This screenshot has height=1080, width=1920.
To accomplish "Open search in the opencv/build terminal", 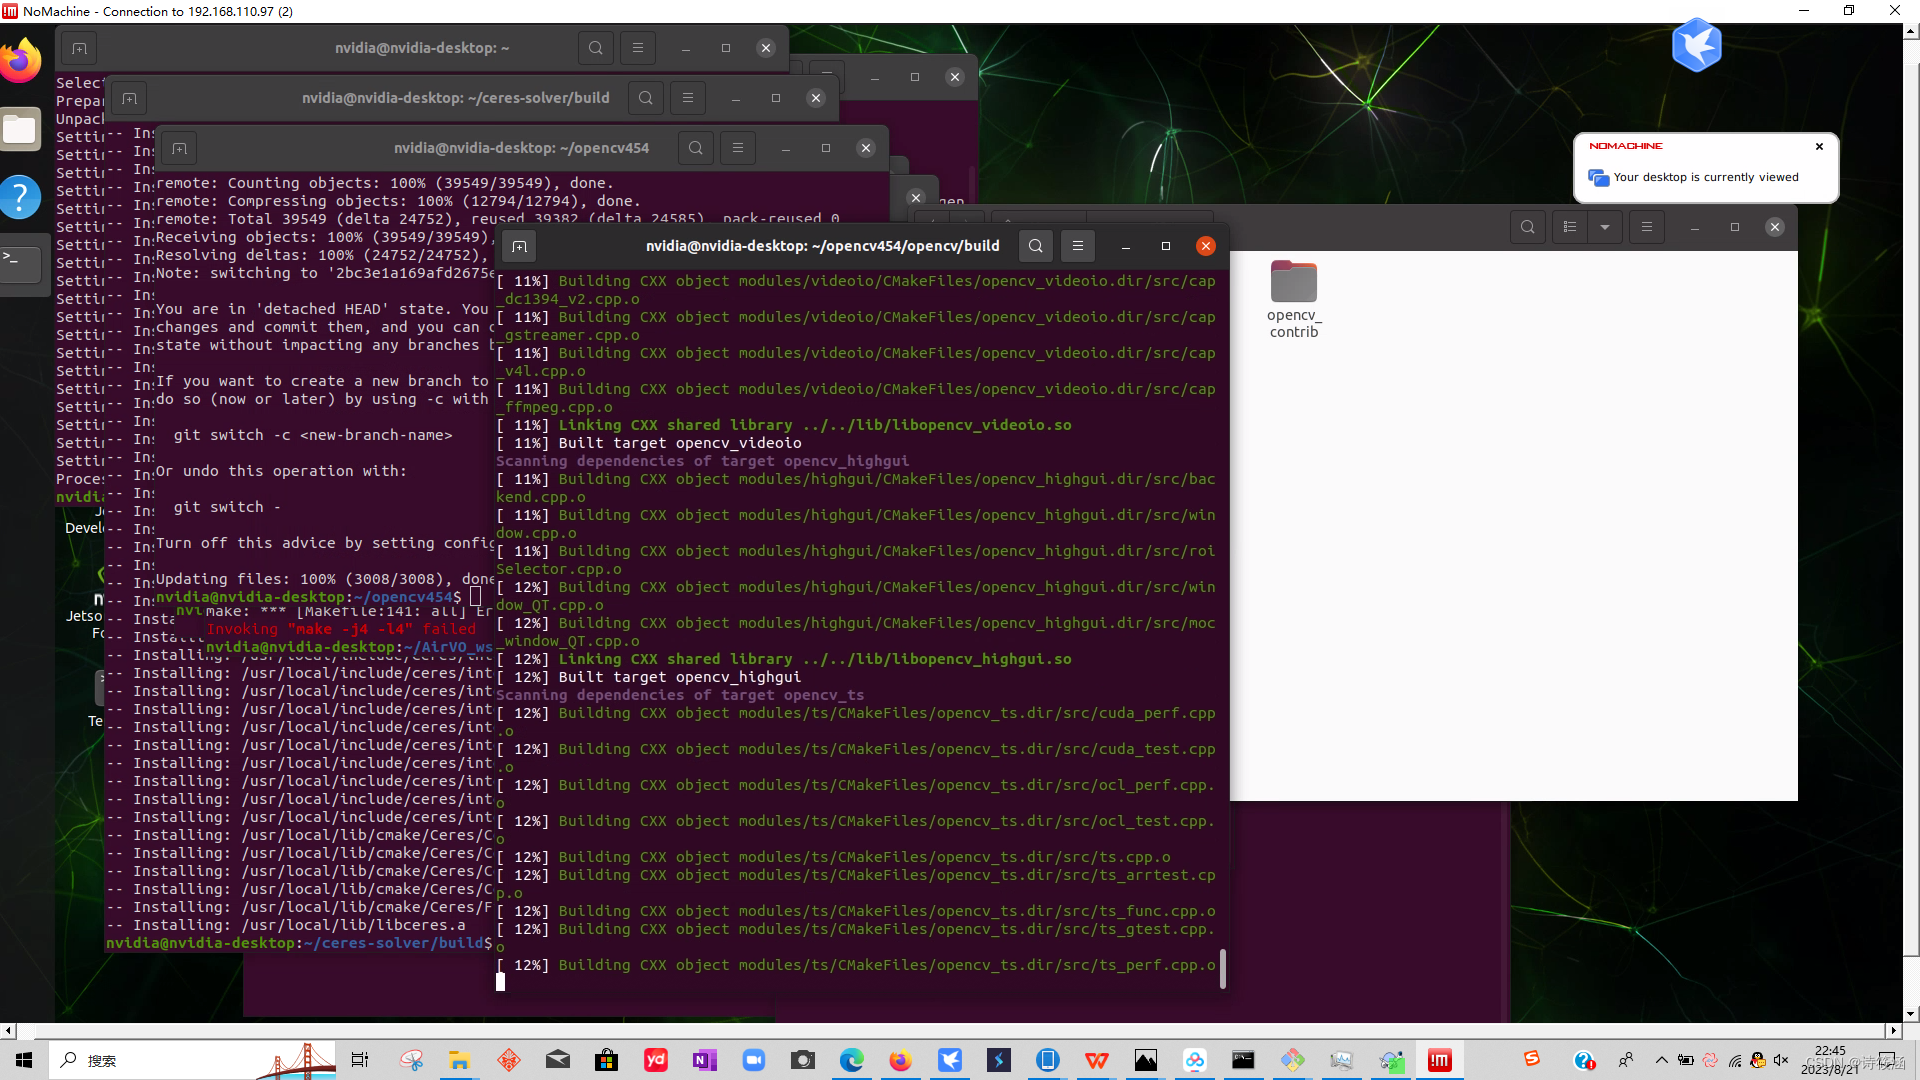I will pyautogui.click(x=1036, y=246).
